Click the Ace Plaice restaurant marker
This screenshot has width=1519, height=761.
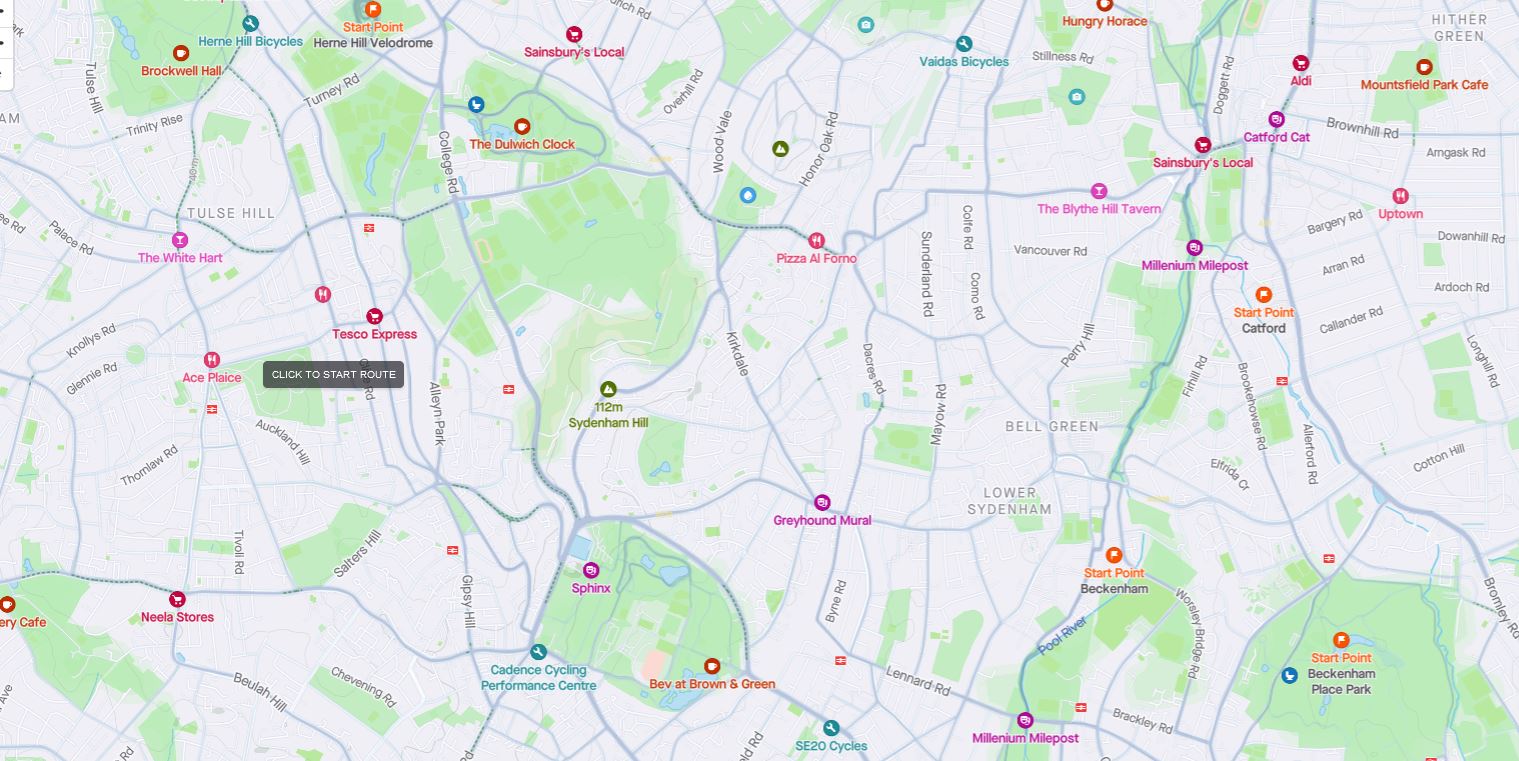212,360
